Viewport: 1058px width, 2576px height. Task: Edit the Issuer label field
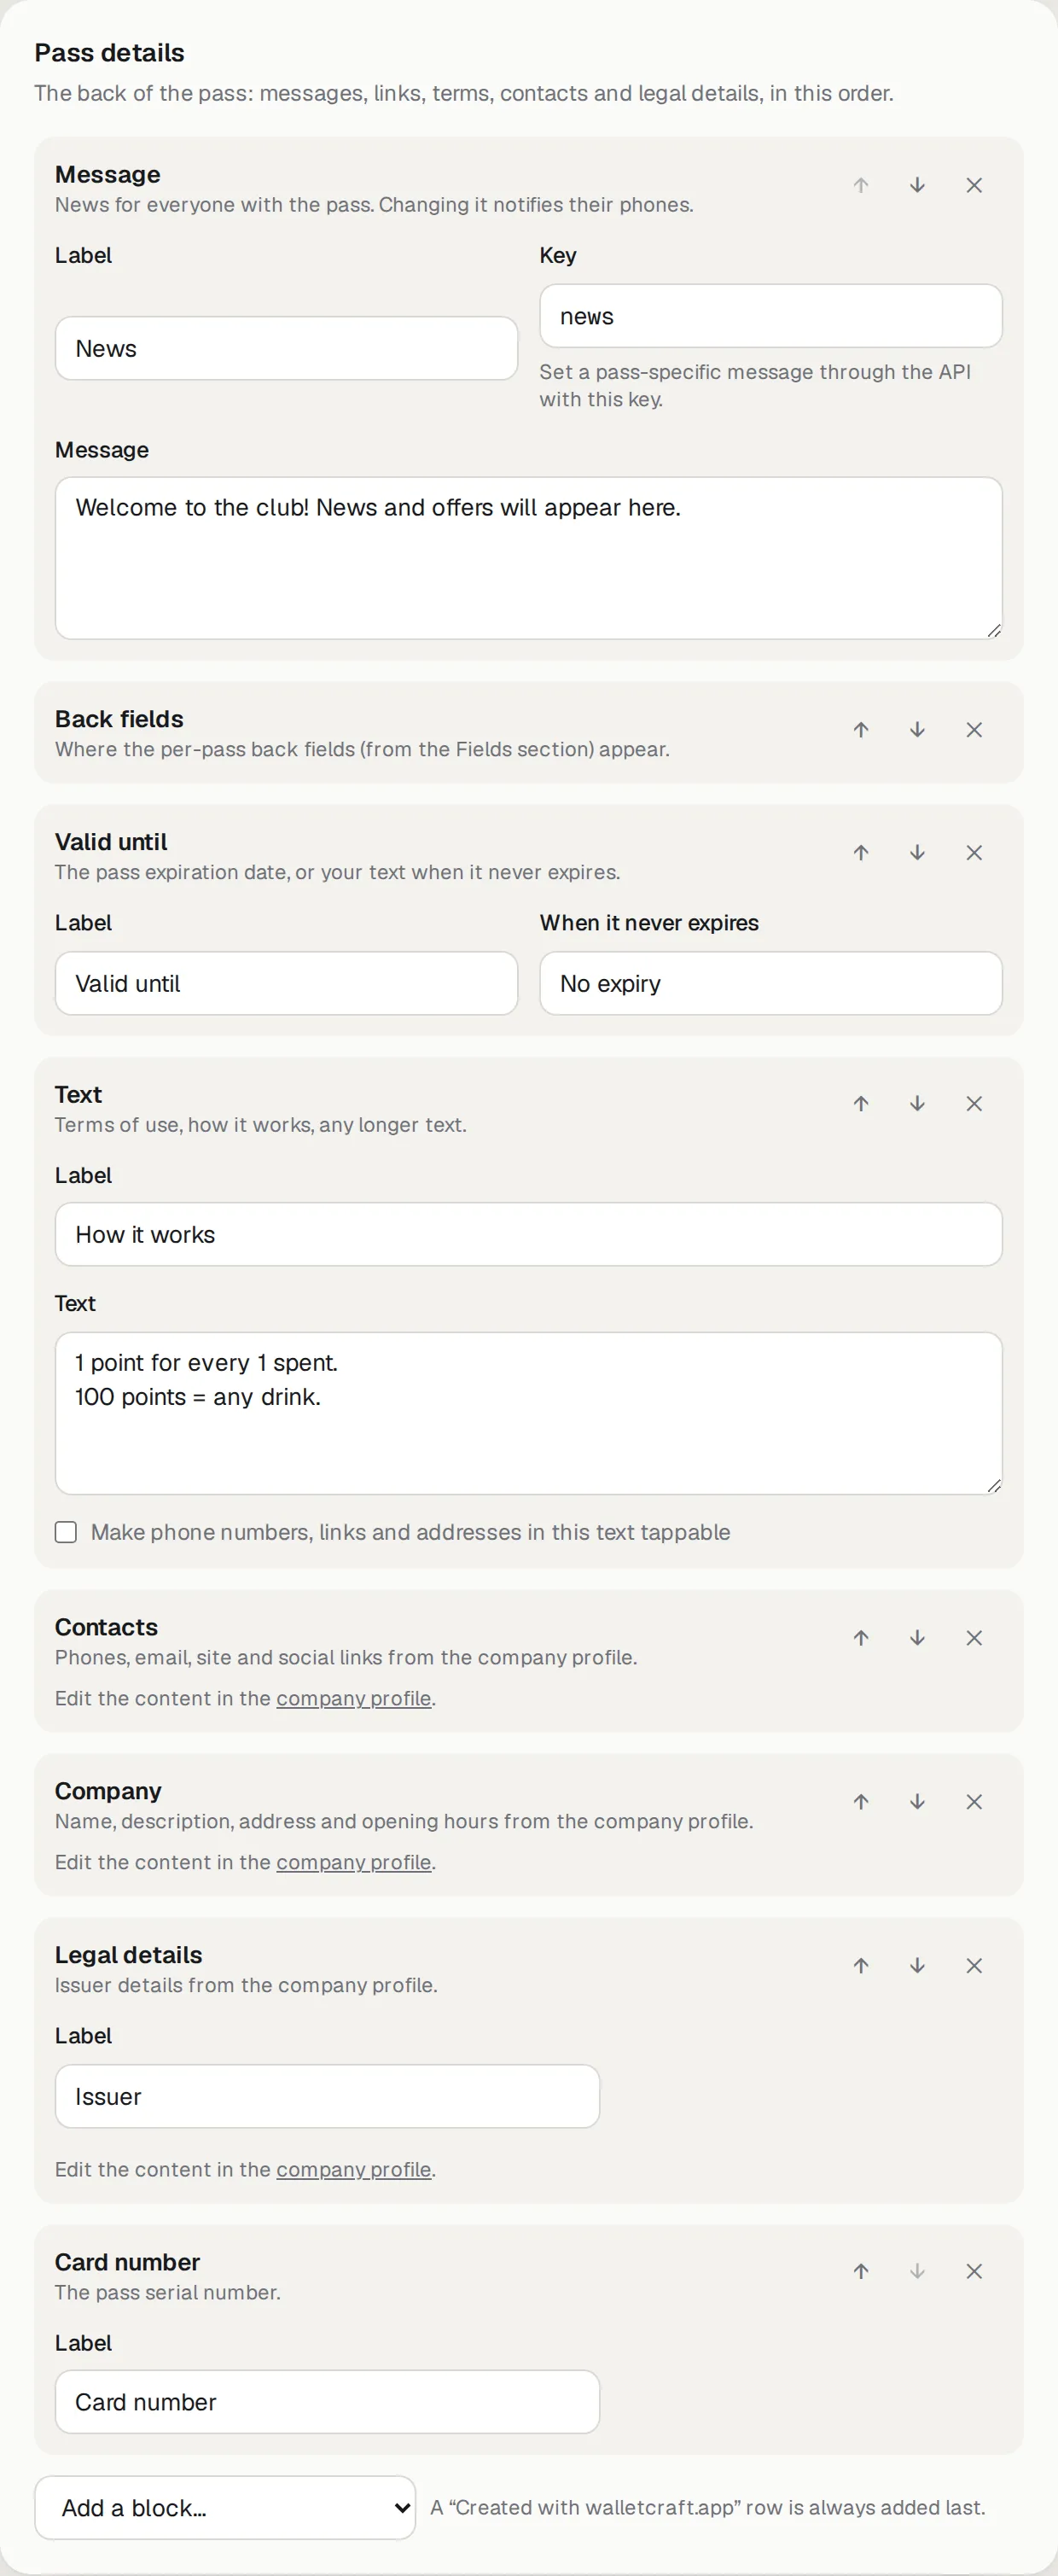pos(327,2097)
